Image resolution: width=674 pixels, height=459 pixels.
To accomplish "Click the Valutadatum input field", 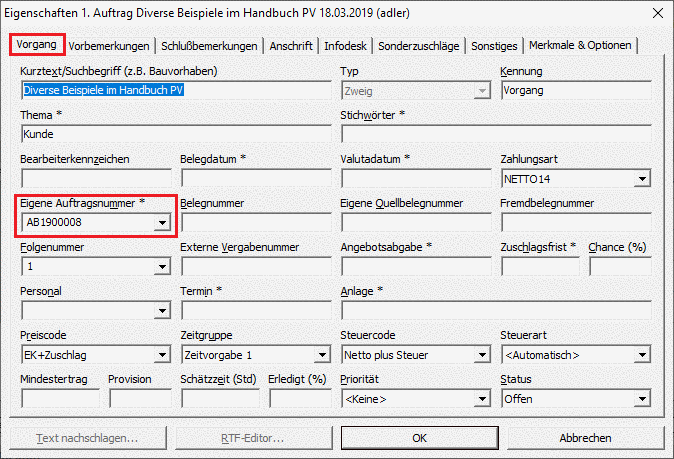I will coord(416,178).
